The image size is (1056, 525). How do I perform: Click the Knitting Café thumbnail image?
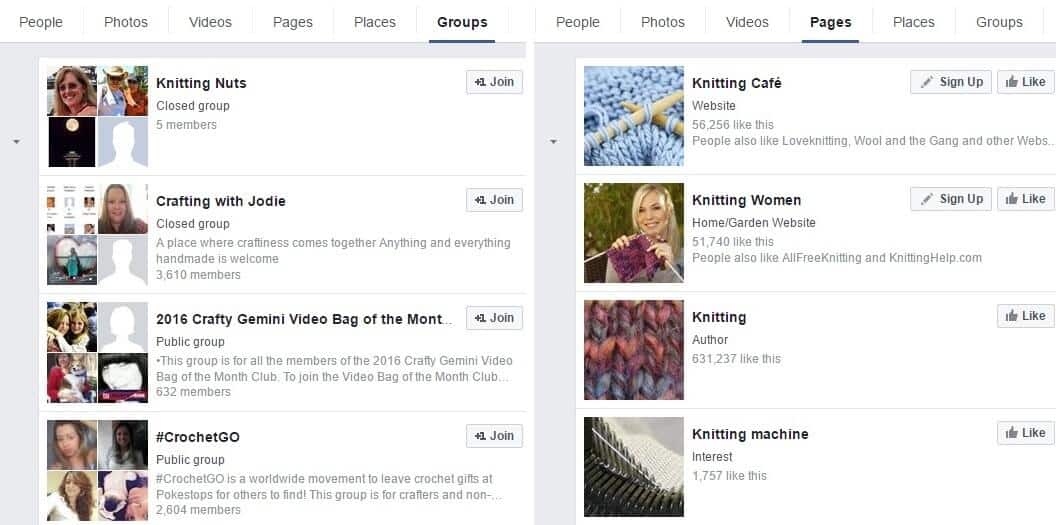[x=634, y=116]
